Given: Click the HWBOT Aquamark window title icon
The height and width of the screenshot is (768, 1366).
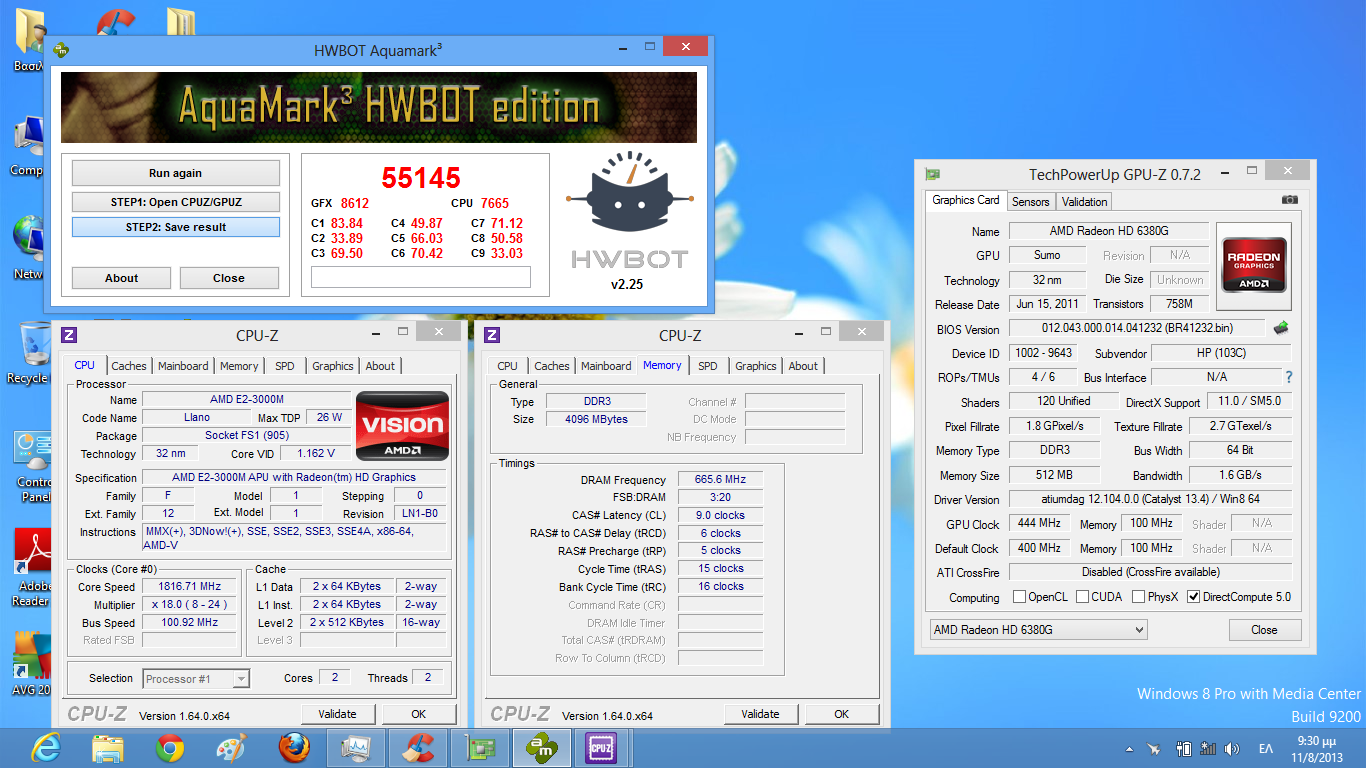Looking at the screenshot, I should (x=60, y=49).
